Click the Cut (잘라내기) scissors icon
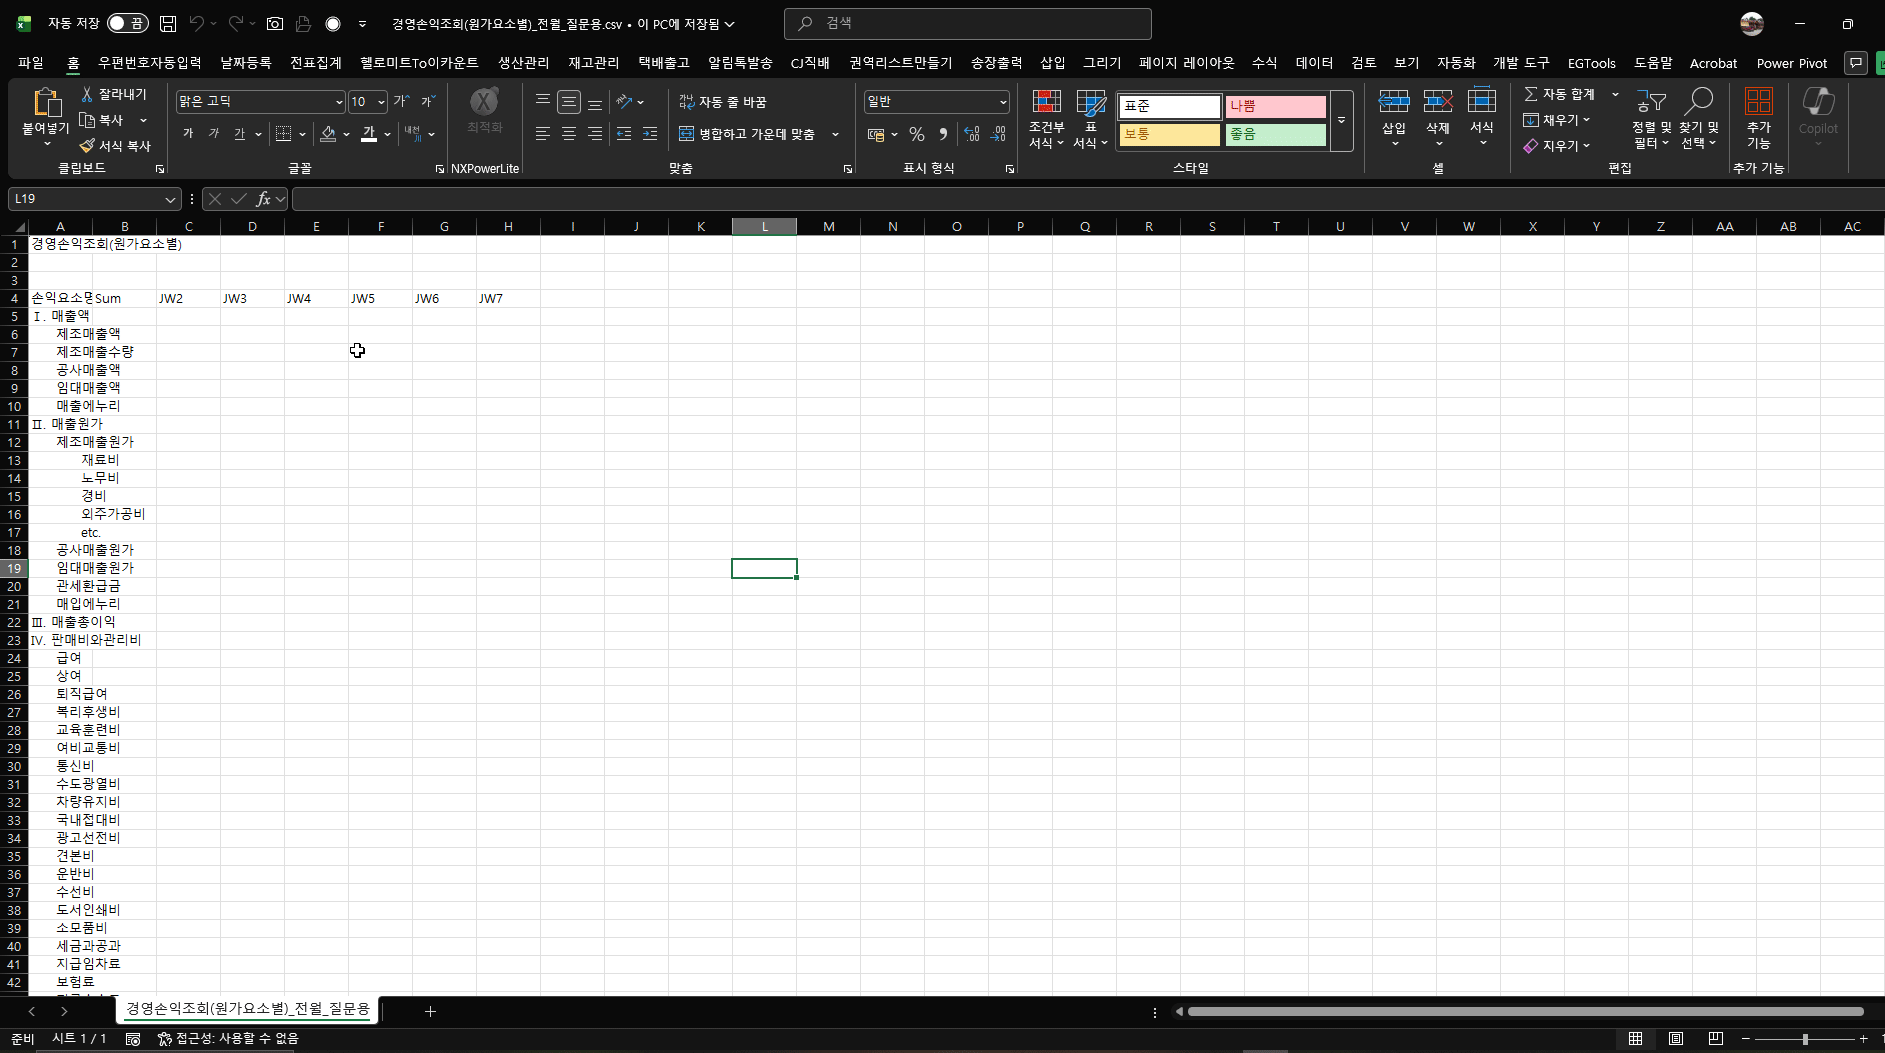Image resolution: width=1885 pixels, height=1053 pixels. coord(87,94)
